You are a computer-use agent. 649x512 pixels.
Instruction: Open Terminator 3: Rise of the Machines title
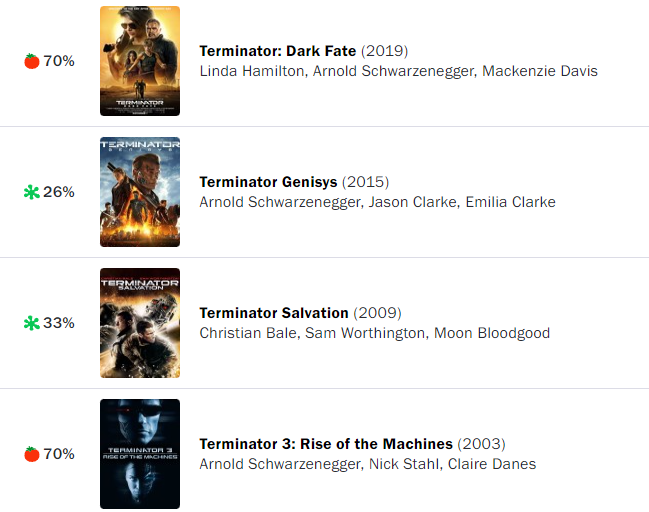coord(326,444)
